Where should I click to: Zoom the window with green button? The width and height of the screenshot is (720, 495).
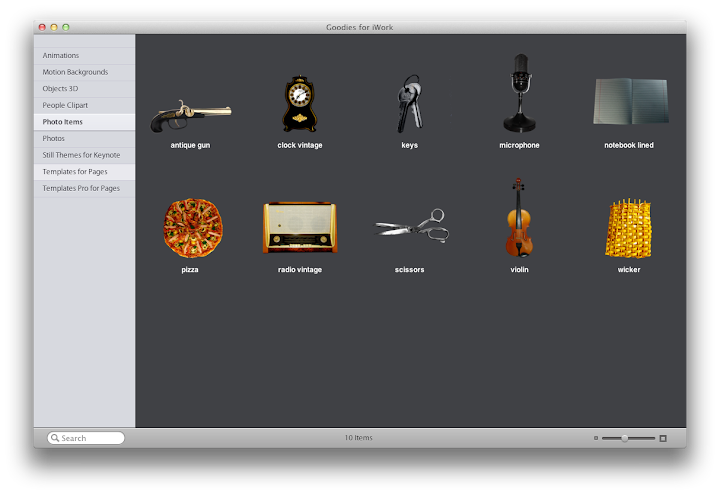66,27
